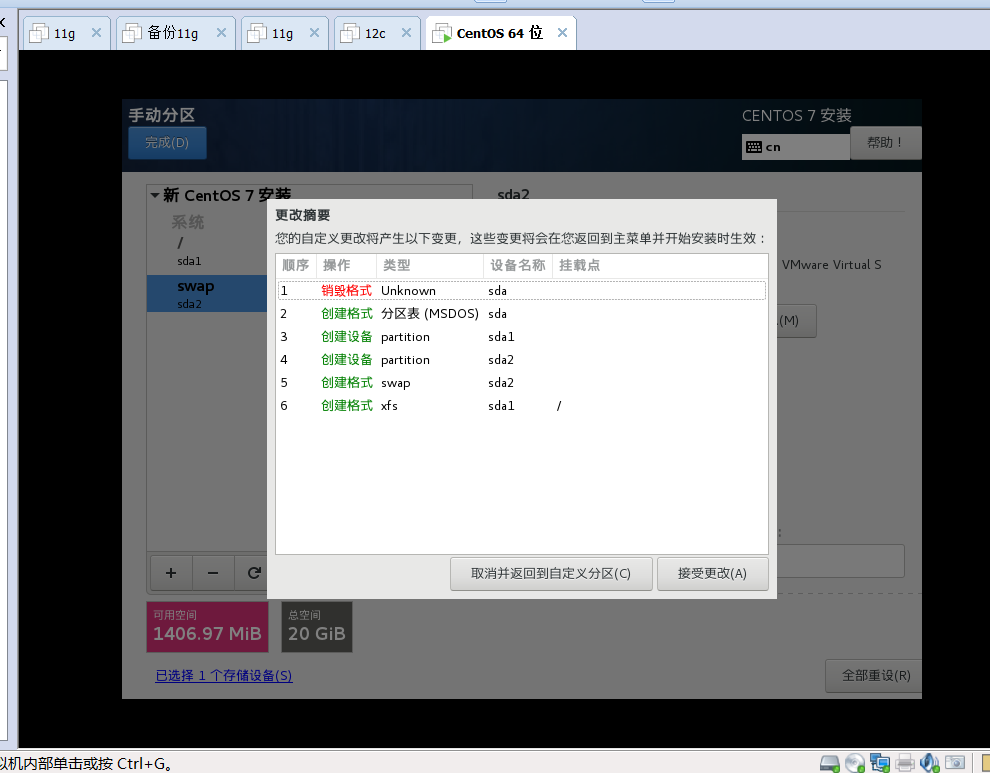Select row 5 创建格式 swap

(522, 383)
